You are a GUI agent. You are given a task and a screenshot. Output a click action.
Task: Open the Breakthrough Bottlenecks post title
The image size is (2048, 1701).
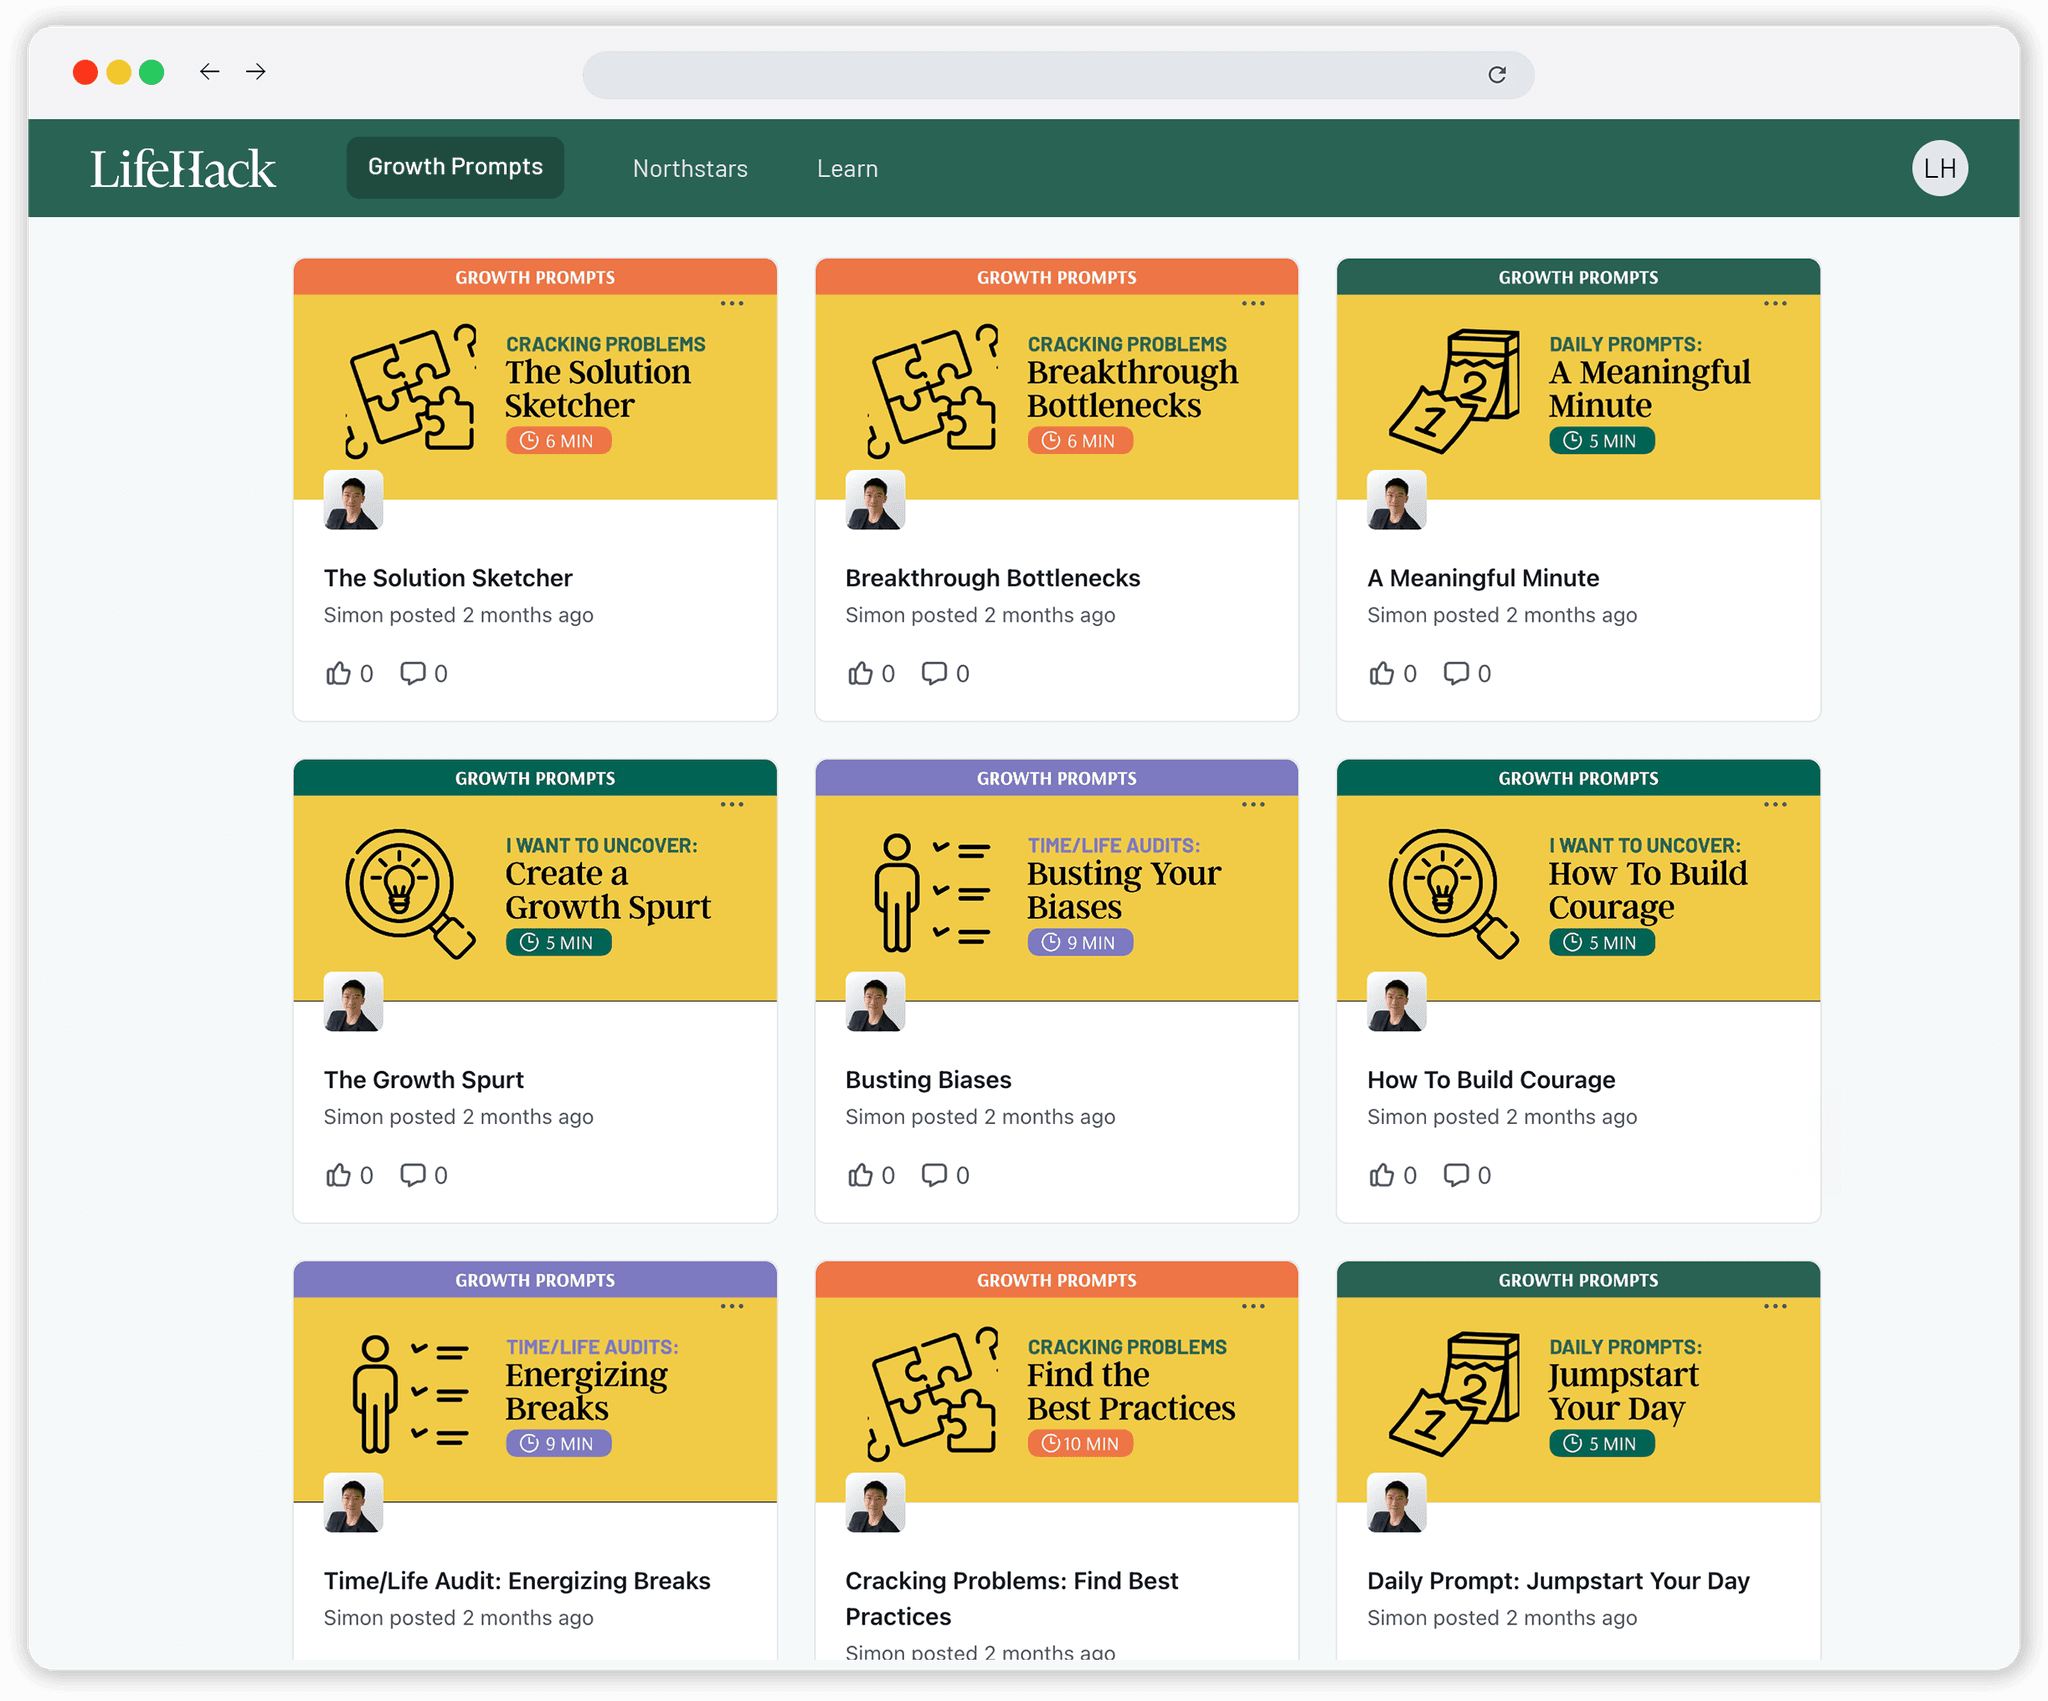click(x=992, y=578)
